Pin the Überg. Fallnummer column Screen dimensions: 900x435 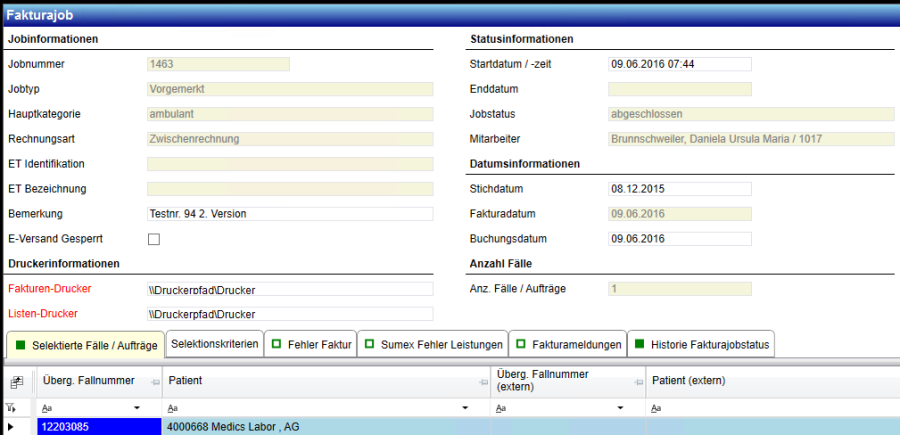(155, 382)
